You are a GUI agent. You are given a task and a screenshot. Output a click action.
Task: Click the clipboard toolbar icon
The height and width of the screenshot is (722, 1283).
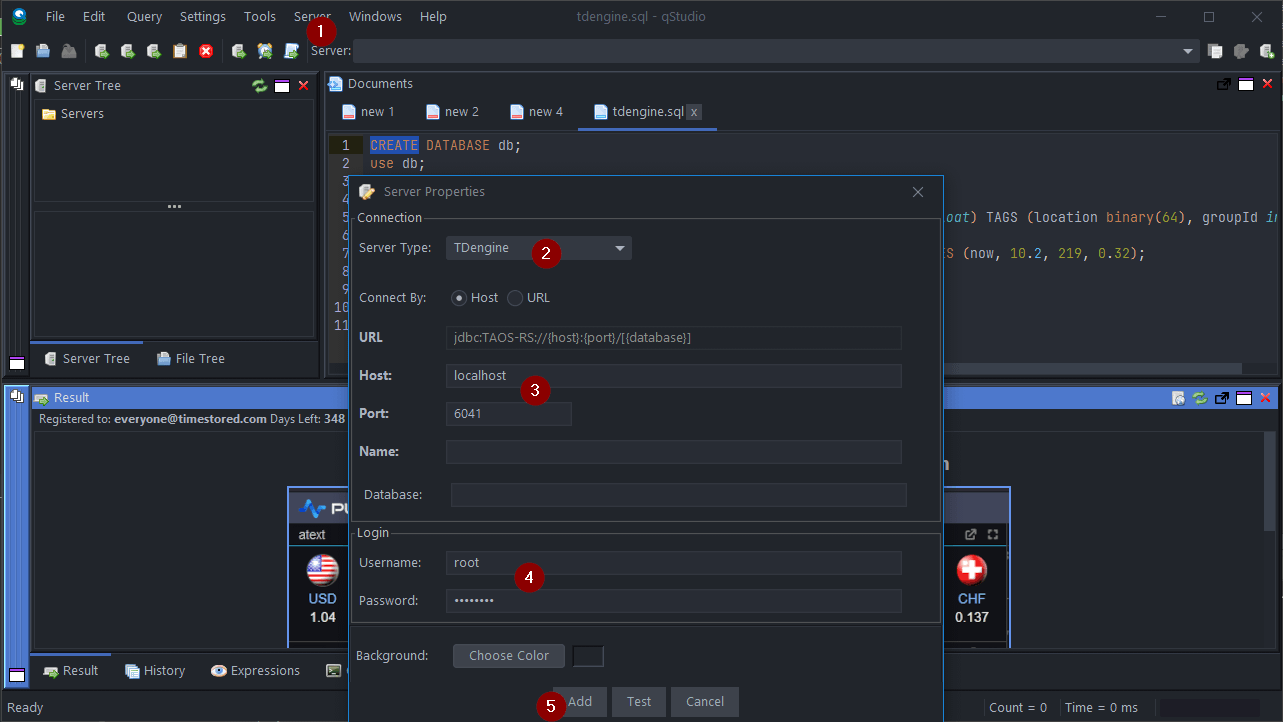(180, 51)
